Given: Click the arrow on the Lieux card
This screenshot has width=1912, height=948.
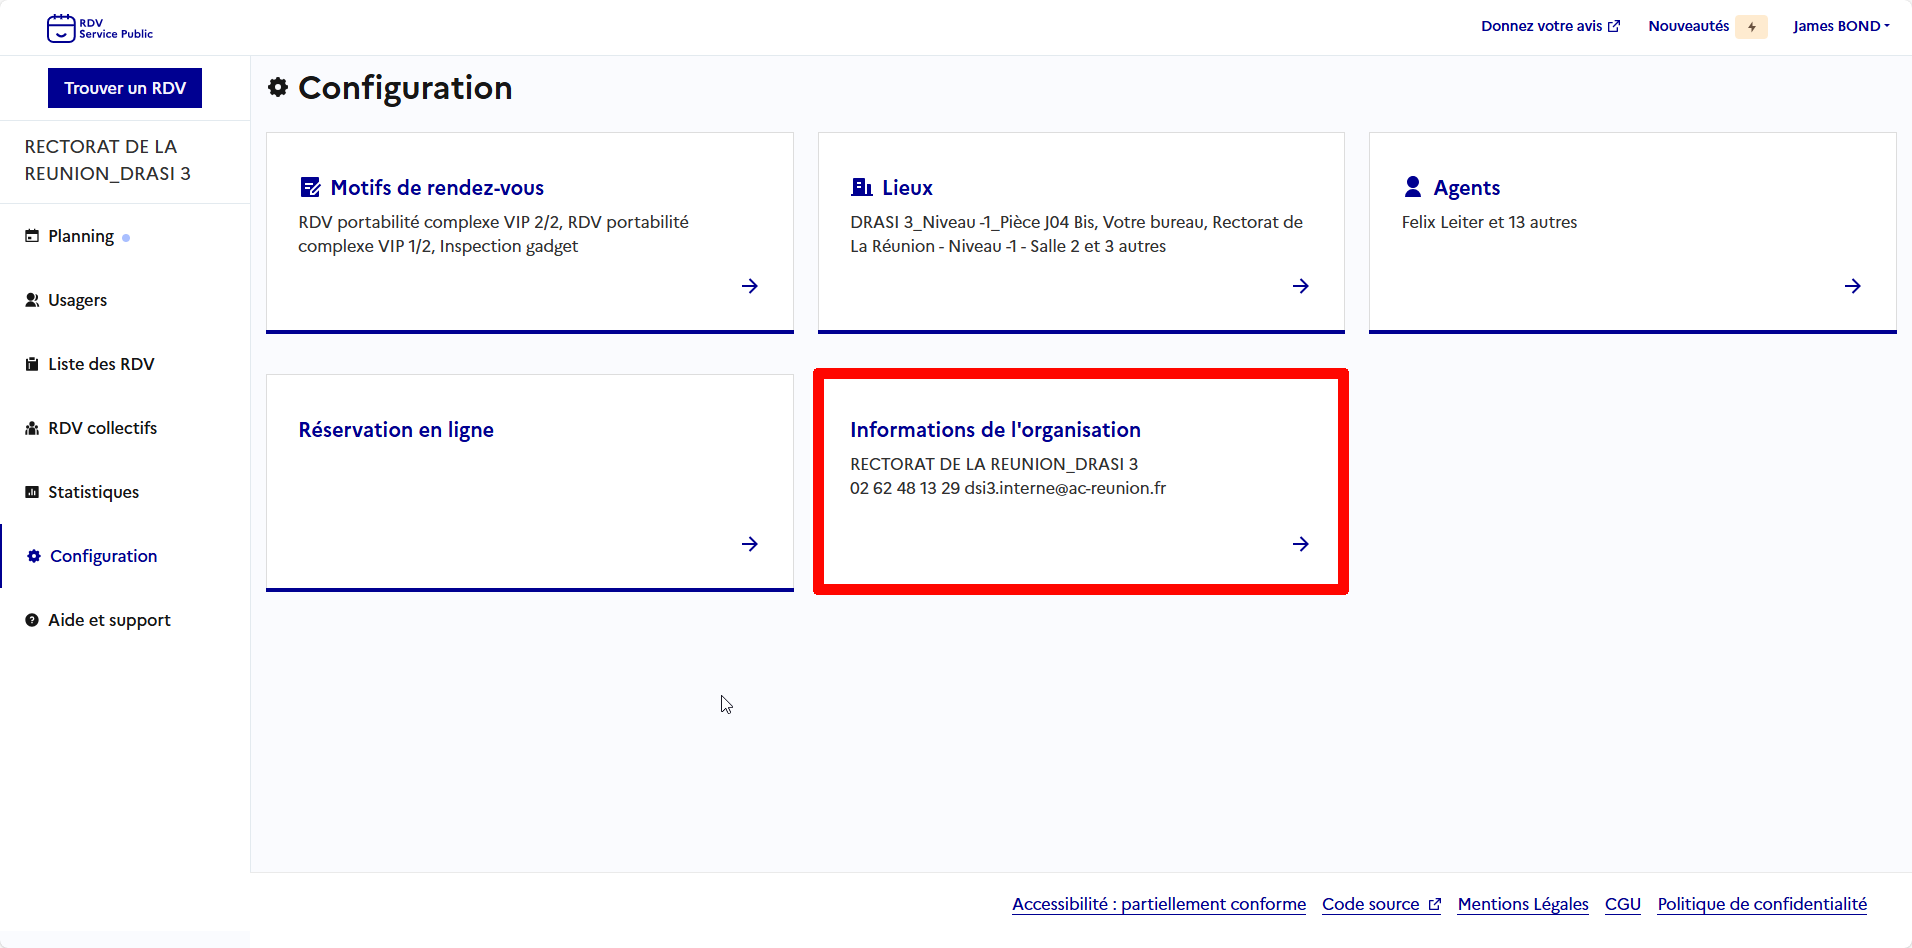Looking at the screenshot, I should click(1301, 286).
